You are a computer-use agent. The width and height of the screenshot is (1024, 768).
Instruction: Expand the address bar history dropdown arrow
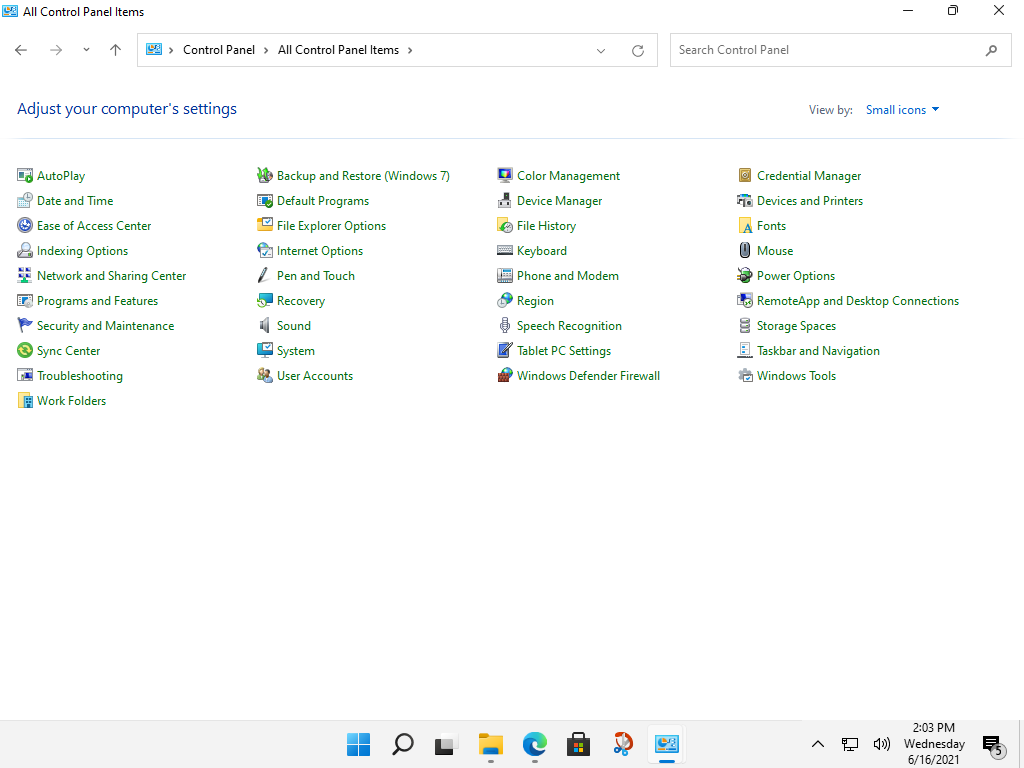click(601, 50)
